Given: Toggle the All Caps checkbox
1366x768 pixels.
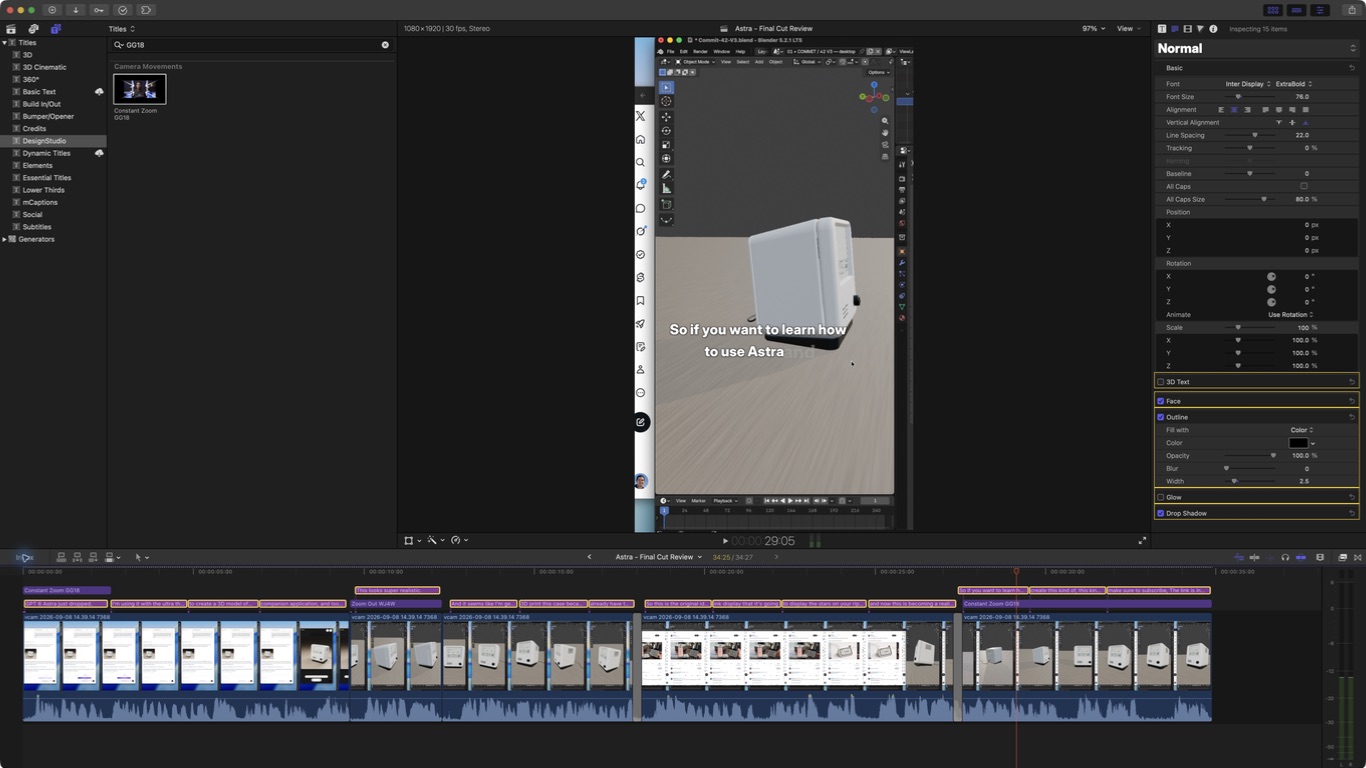Looking at the screenshot, I should (x=1304, y=186).
